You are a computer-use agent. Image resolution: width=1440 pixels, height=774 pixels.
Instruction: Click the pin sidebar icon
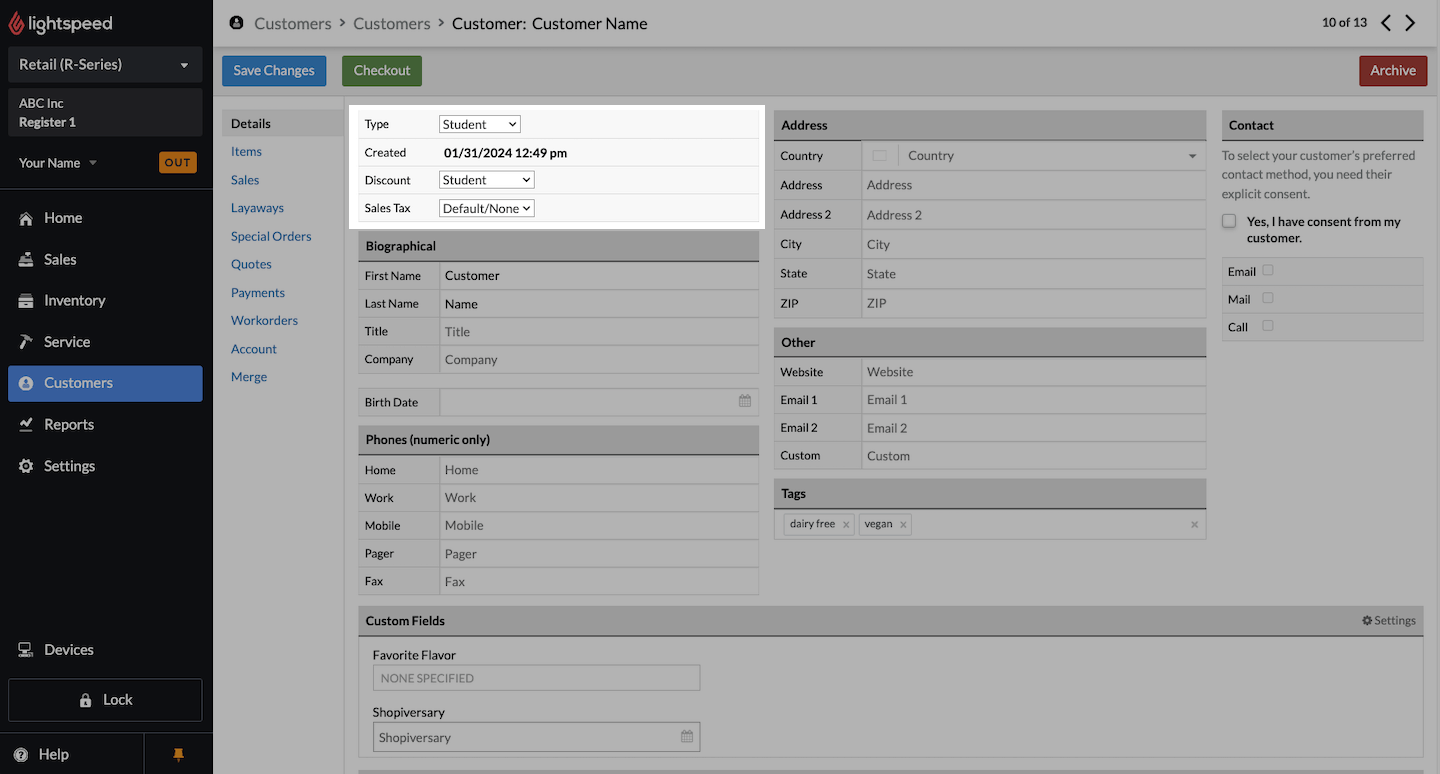pyautogui.click(x=179, y=754)
